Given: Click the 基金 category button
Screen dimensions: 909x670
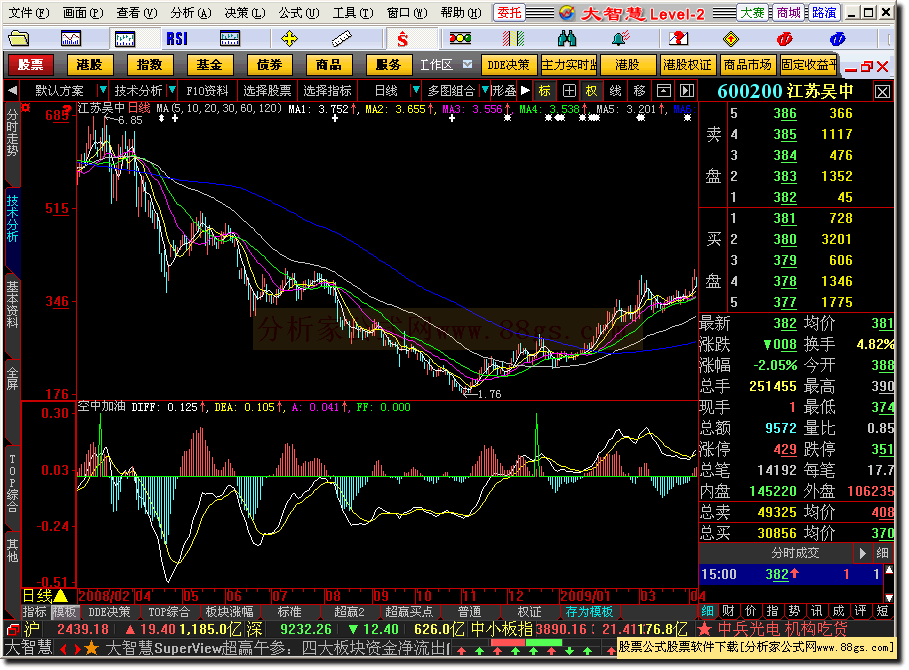Looking at the screenshot, I should 209,65.
